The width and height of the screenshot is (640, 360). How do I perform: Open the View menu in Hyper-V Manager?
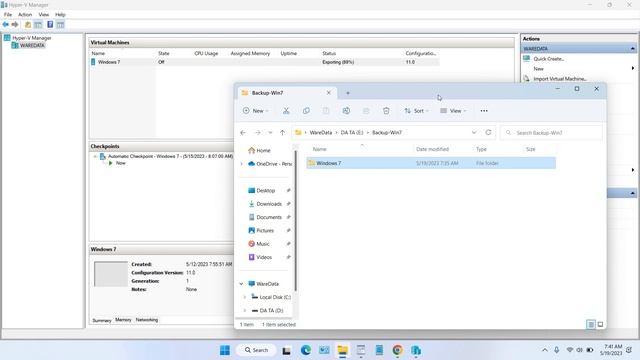click(x=44, y=14)
